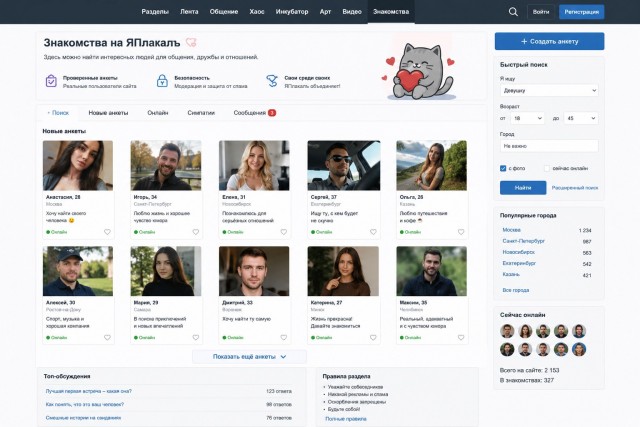Open Москва in popular cities
640x427 pixels.
(x=511, y=230)
